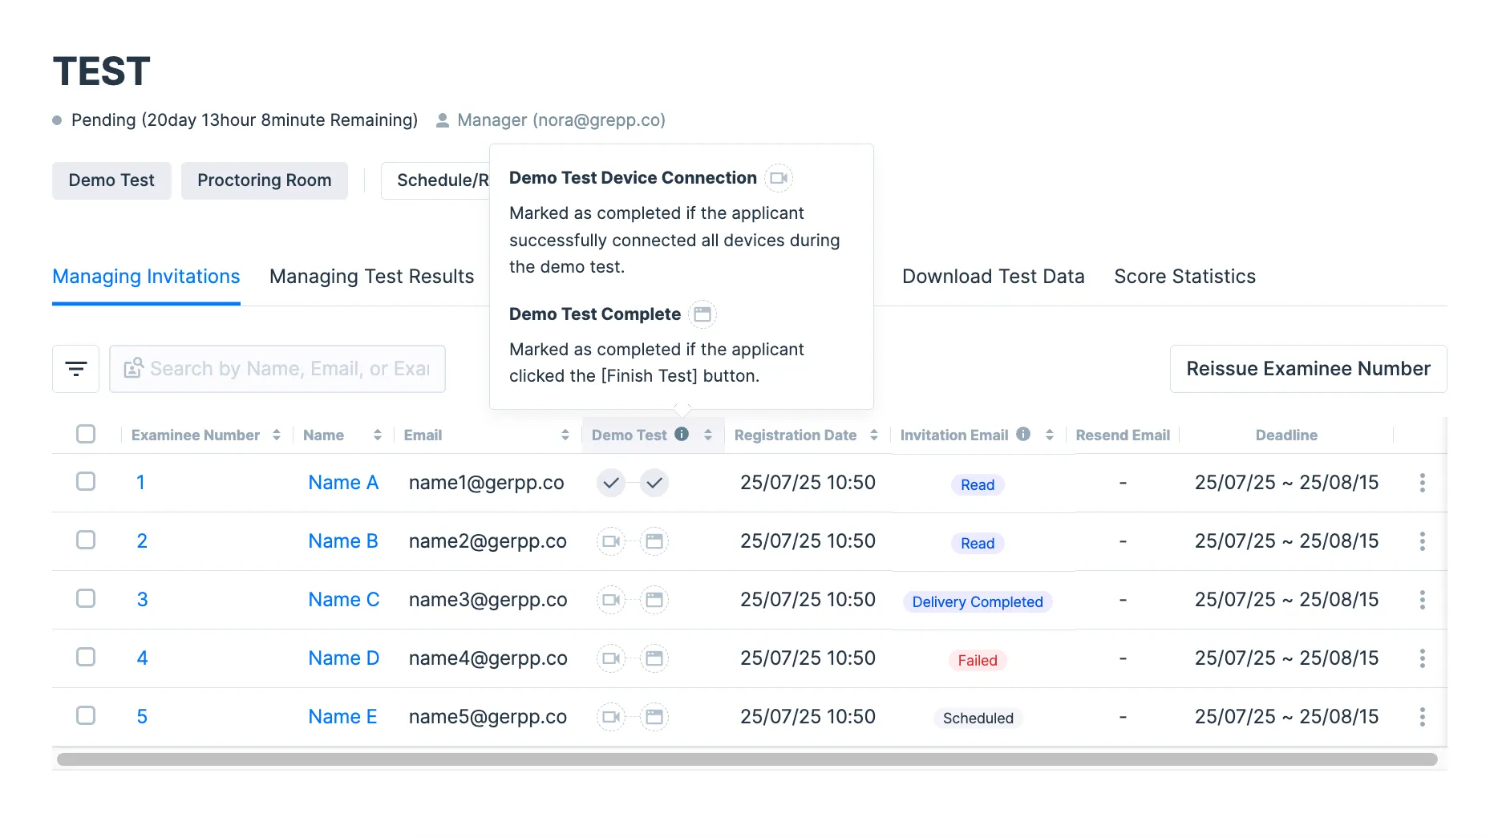Click email name5@gerpp.co
This screenshot has width=1489, height=837.
[488, 717]
